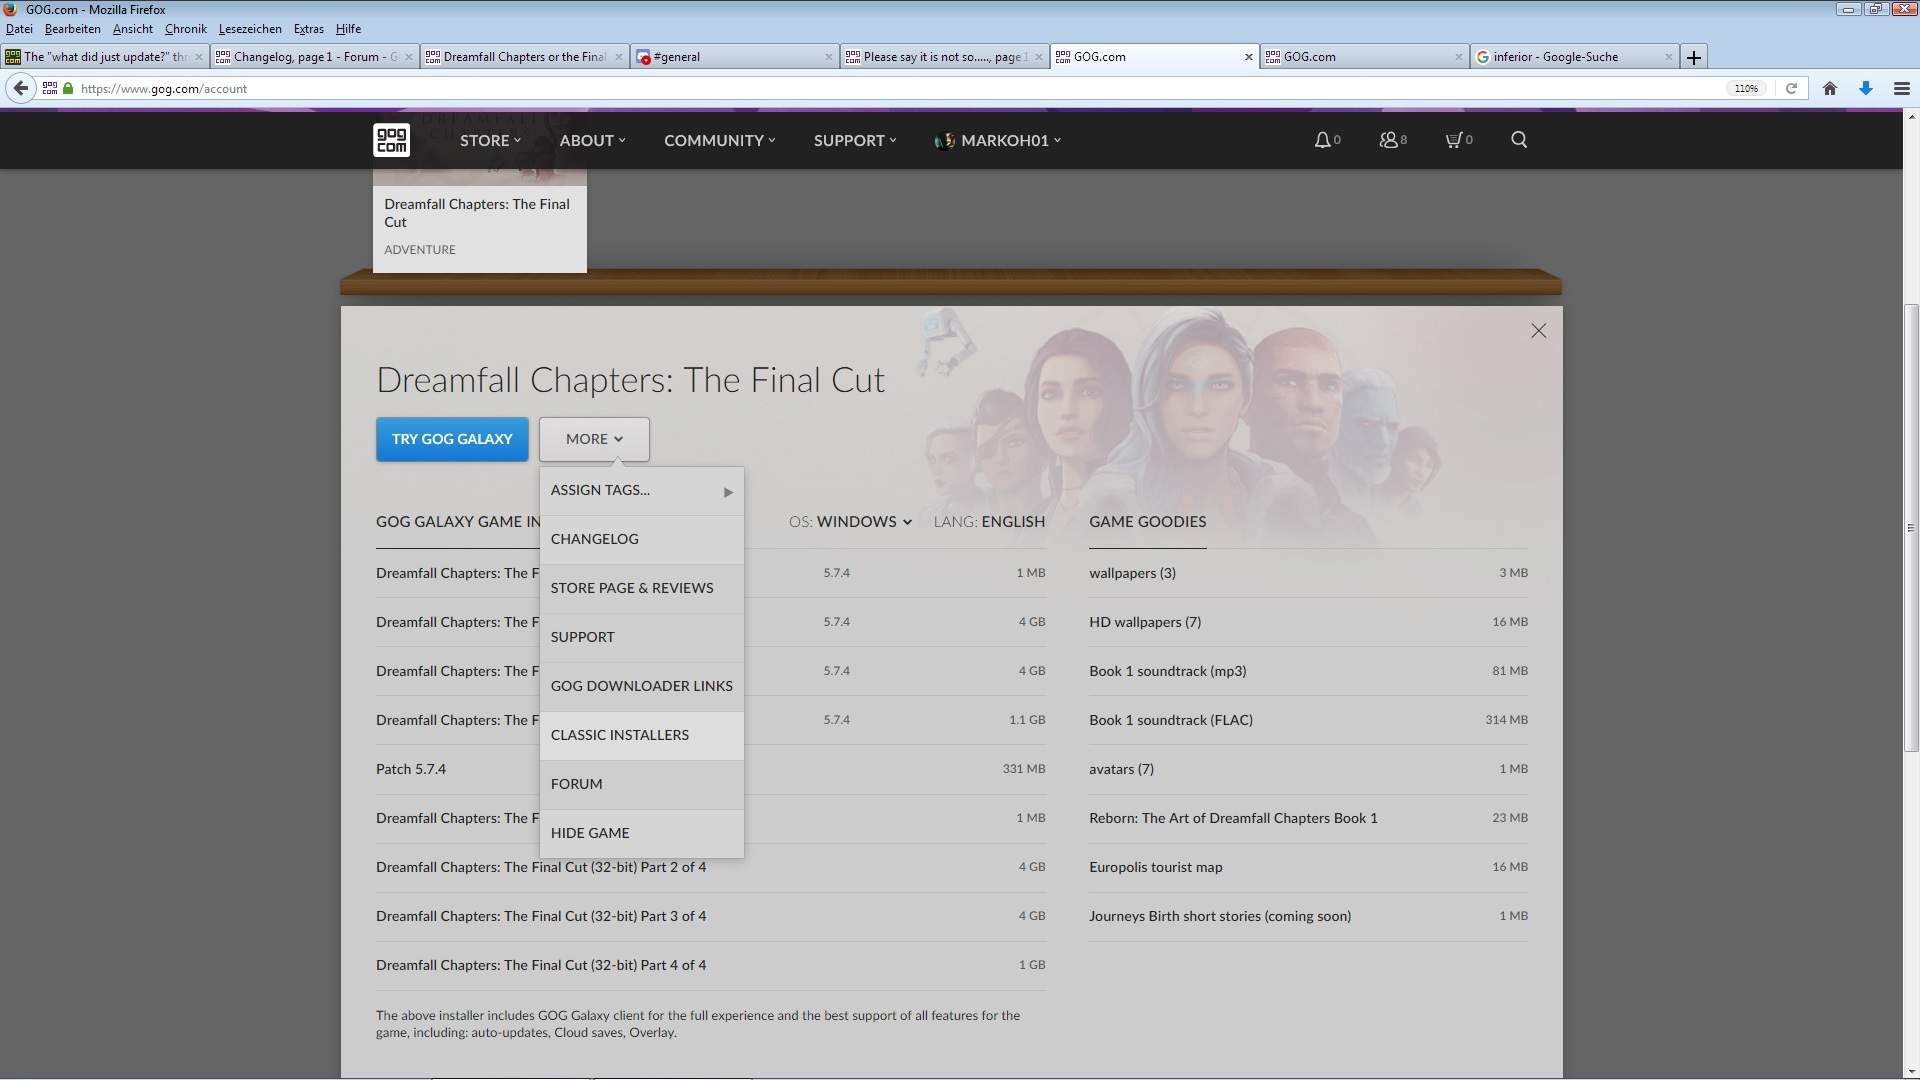
Task: Toggle the MORE dropdown button
Action: [x=594, y=439]
